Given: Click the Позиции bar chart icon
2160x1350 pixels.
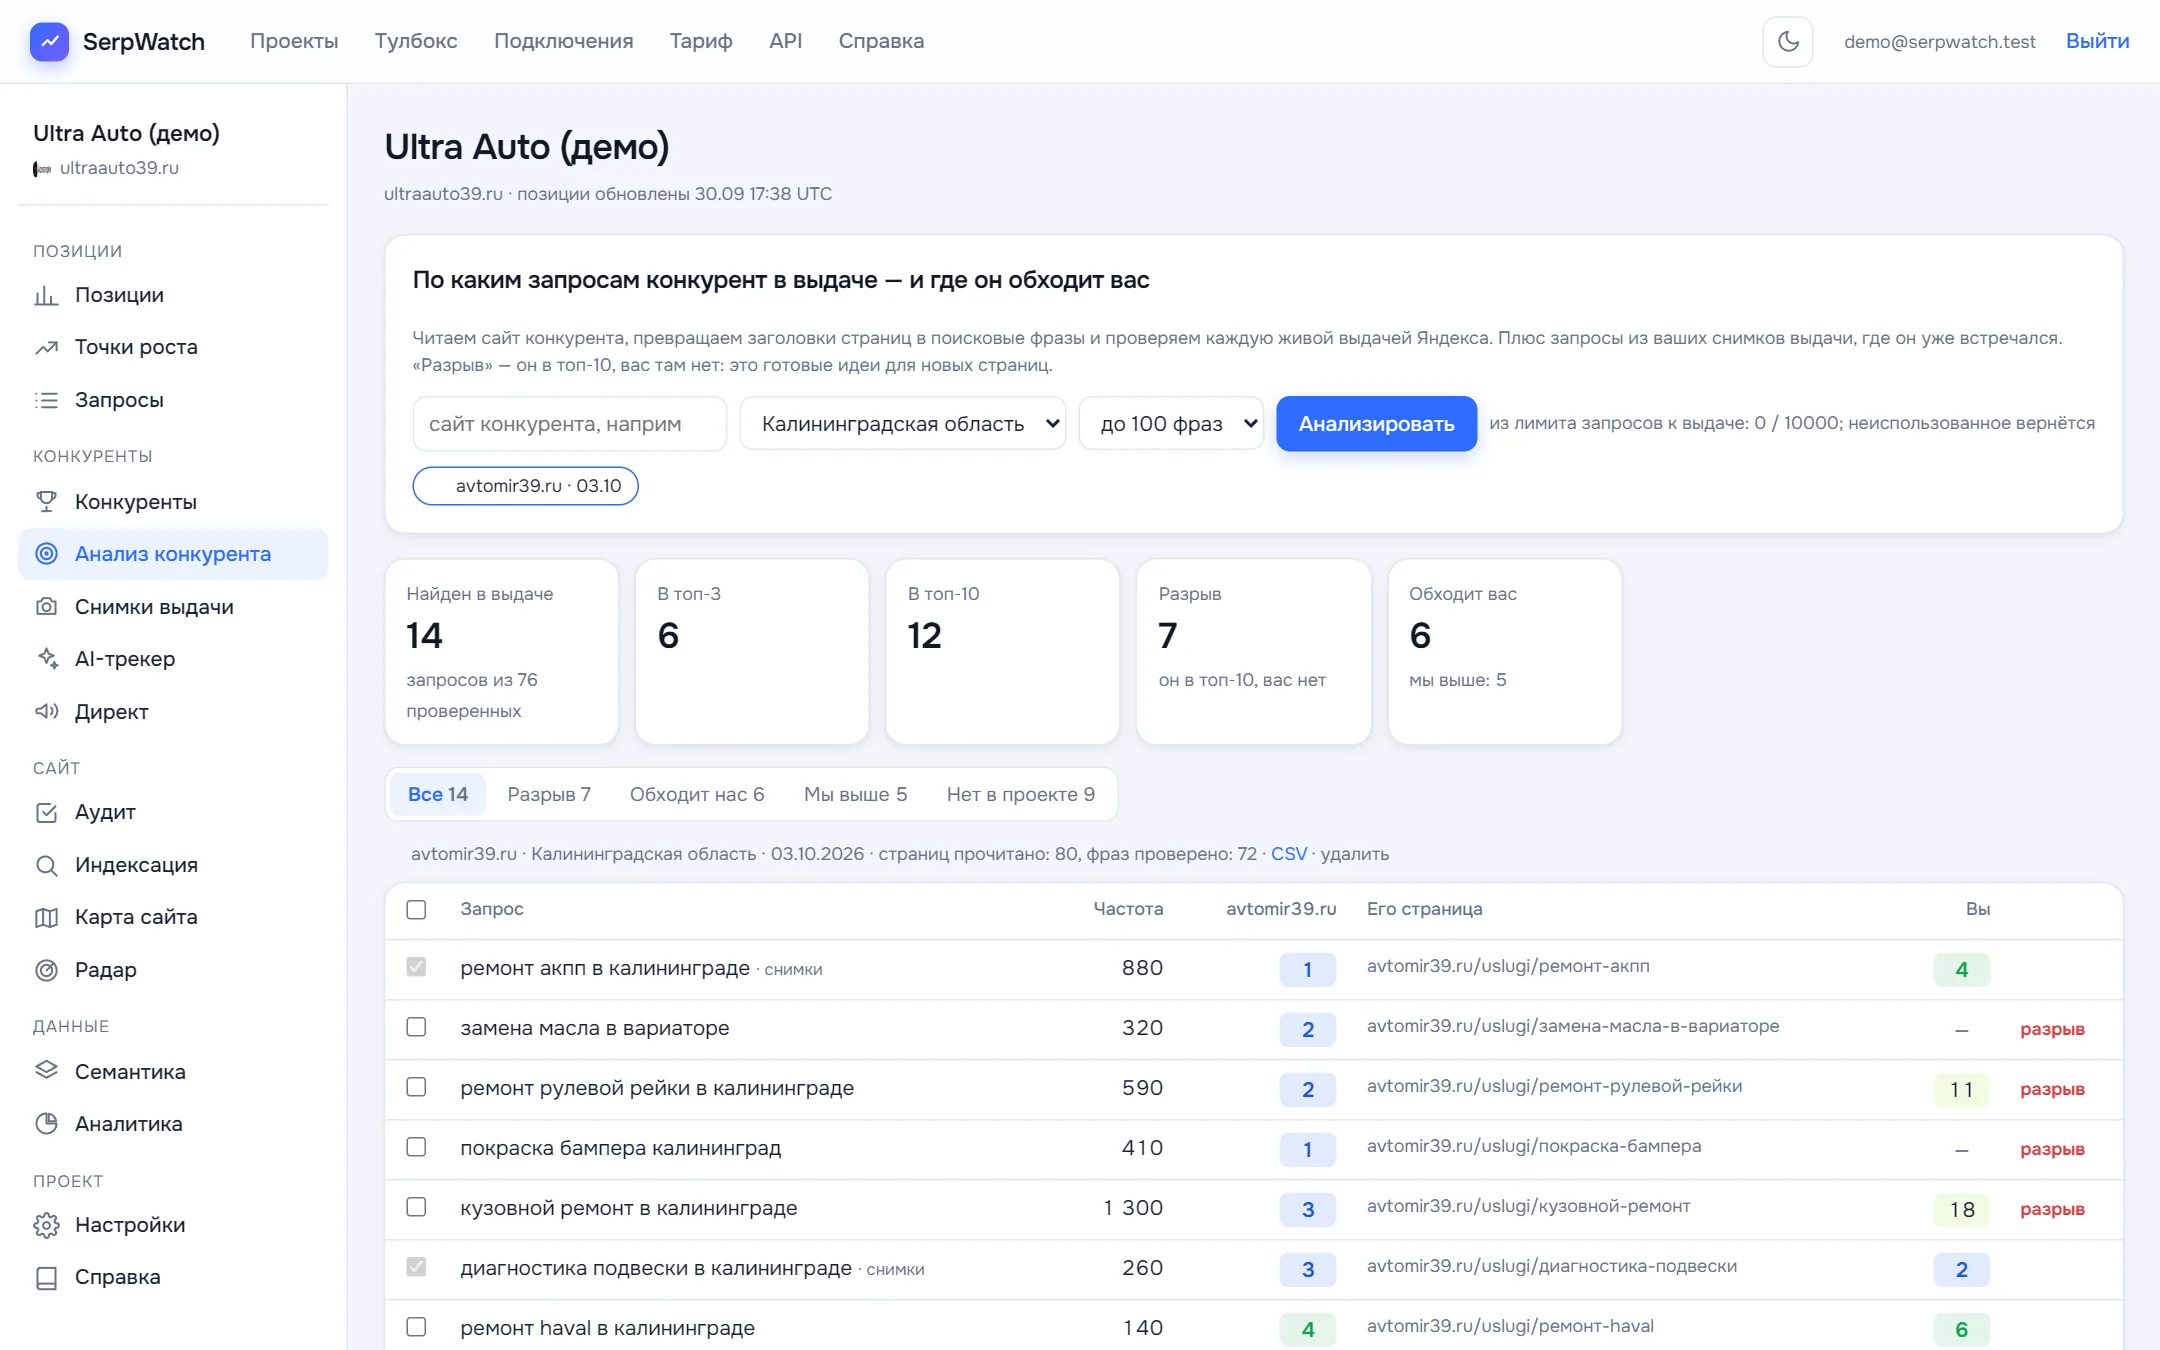Looking at the screenshot, I should coord(46,295).
